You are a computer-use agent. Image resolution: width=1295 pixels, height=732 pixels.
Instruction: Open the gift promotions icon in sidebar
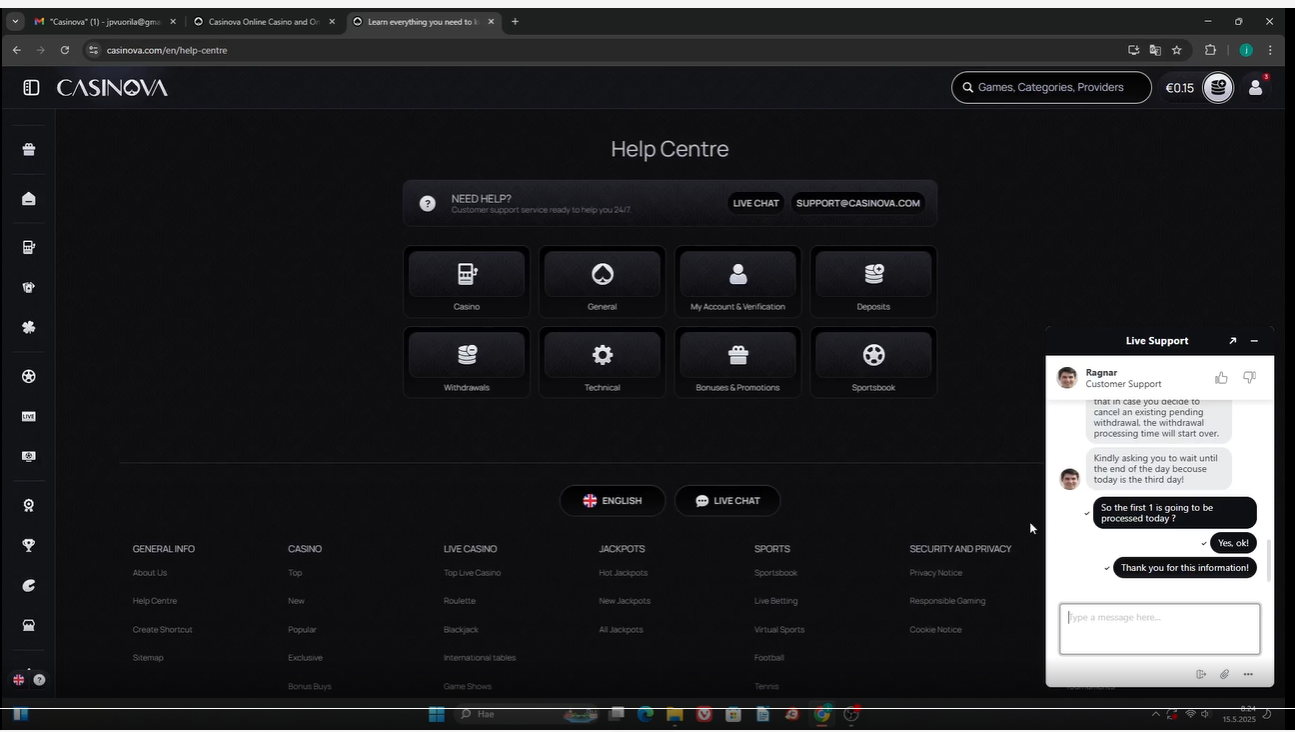tap(29, 149)
